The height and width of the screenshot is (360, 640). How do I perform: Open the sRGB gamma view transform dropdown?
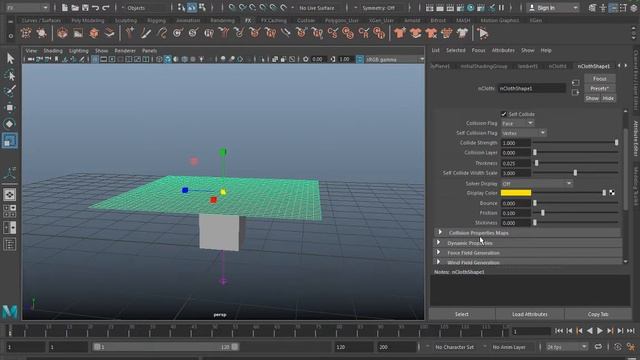click(x=394, y=60)
